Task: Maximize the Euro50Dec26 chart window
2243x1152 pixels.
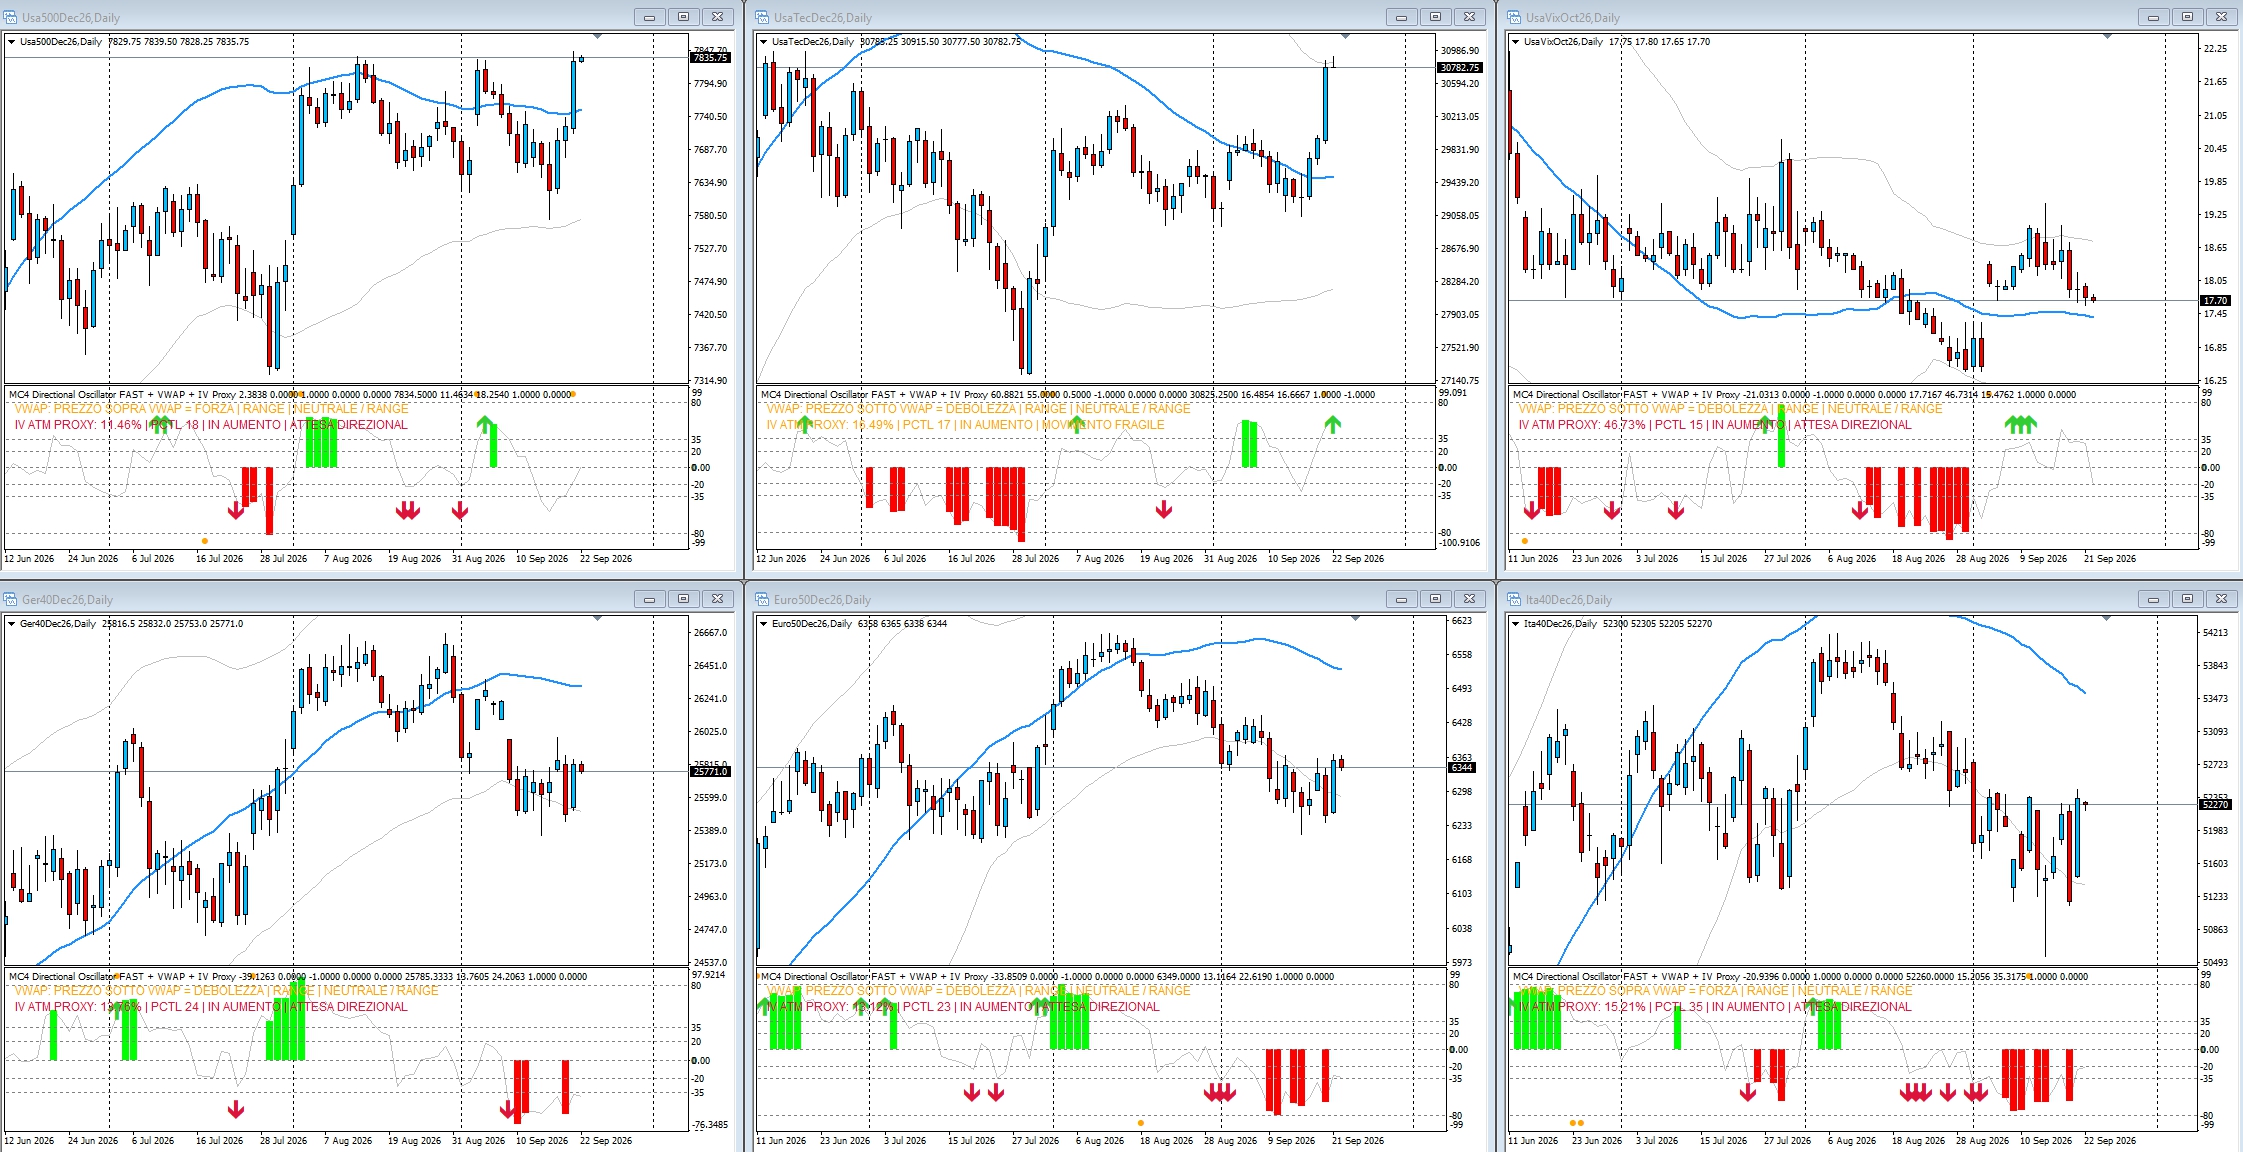Action: pos(1435,599)
